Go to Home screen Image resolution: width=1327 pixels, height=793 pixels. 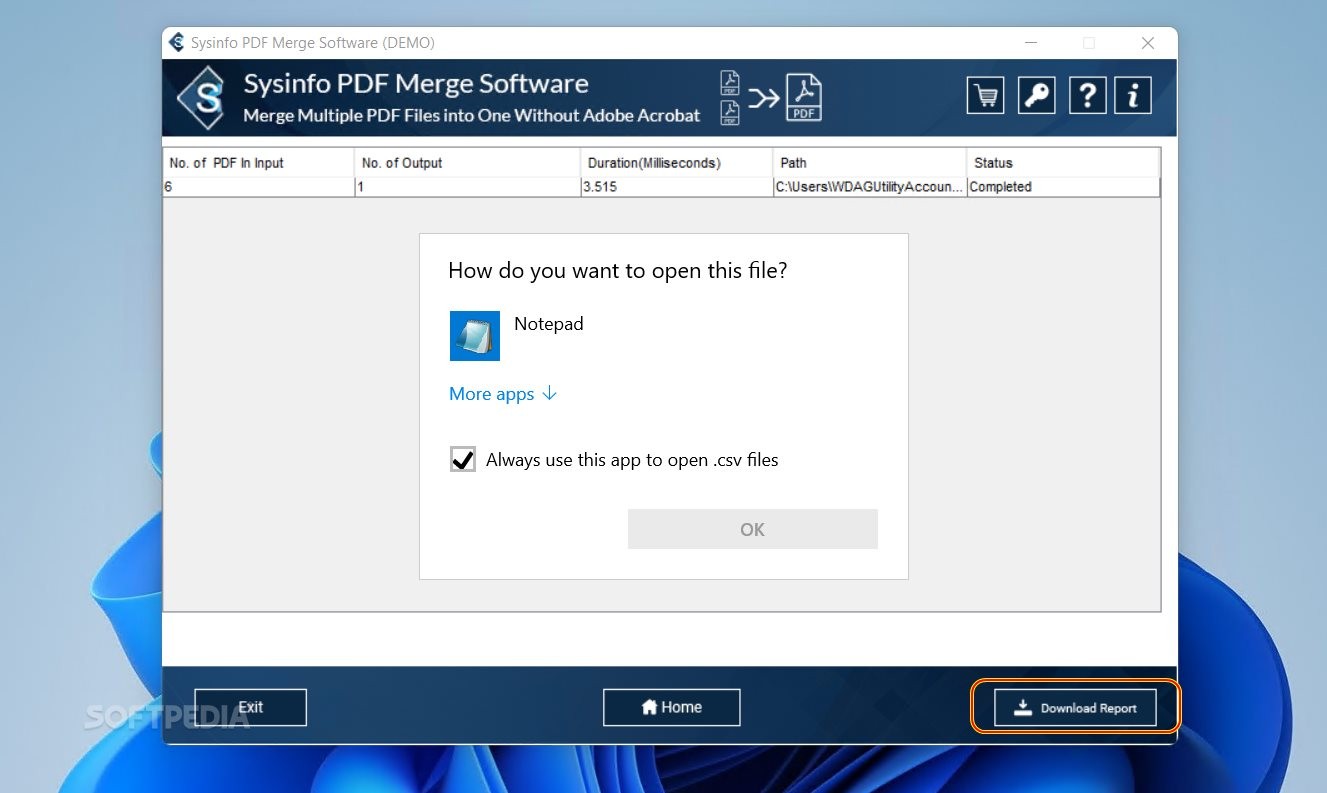coord(672,707)
